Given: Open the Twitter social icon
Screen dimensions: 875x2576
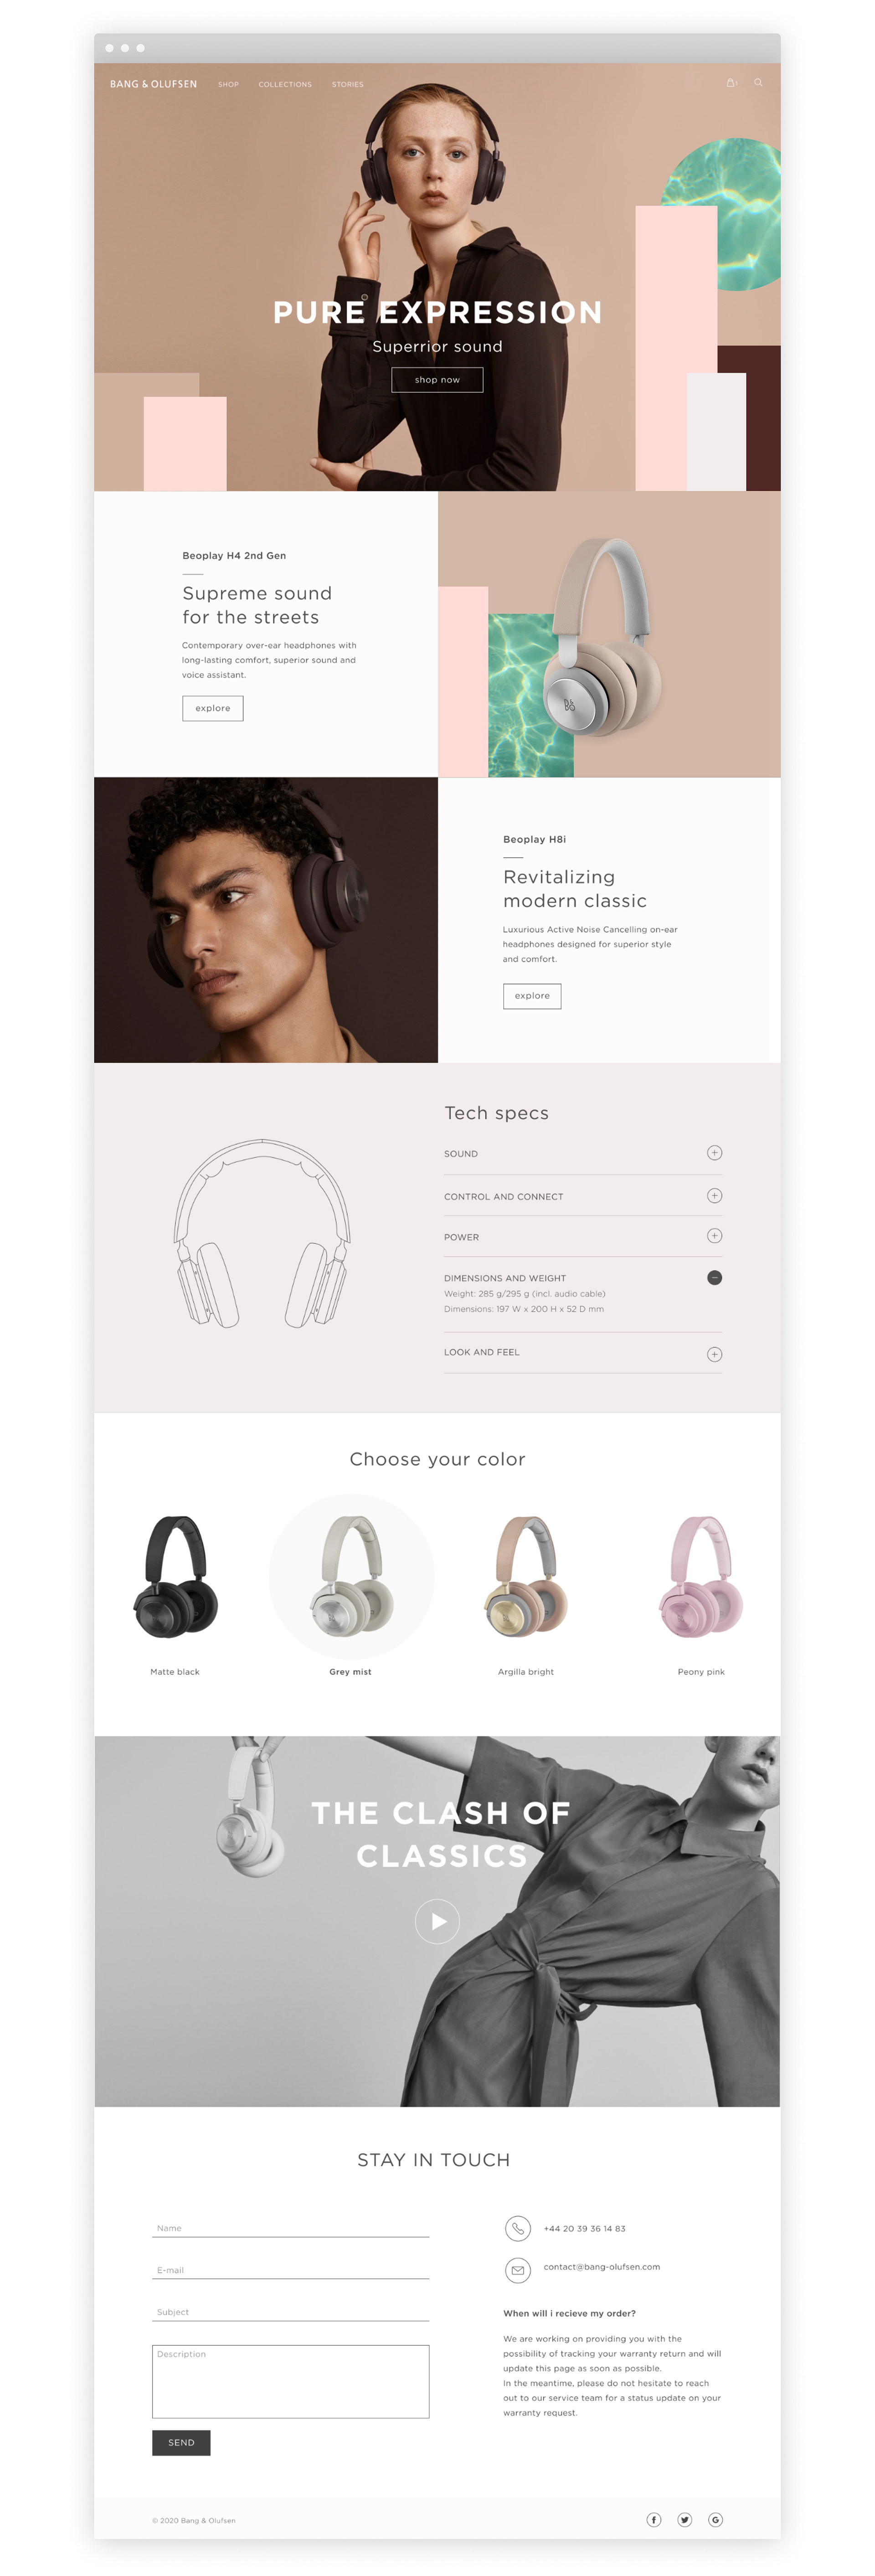Looking at the screenshot, I should click(685, 2519).
